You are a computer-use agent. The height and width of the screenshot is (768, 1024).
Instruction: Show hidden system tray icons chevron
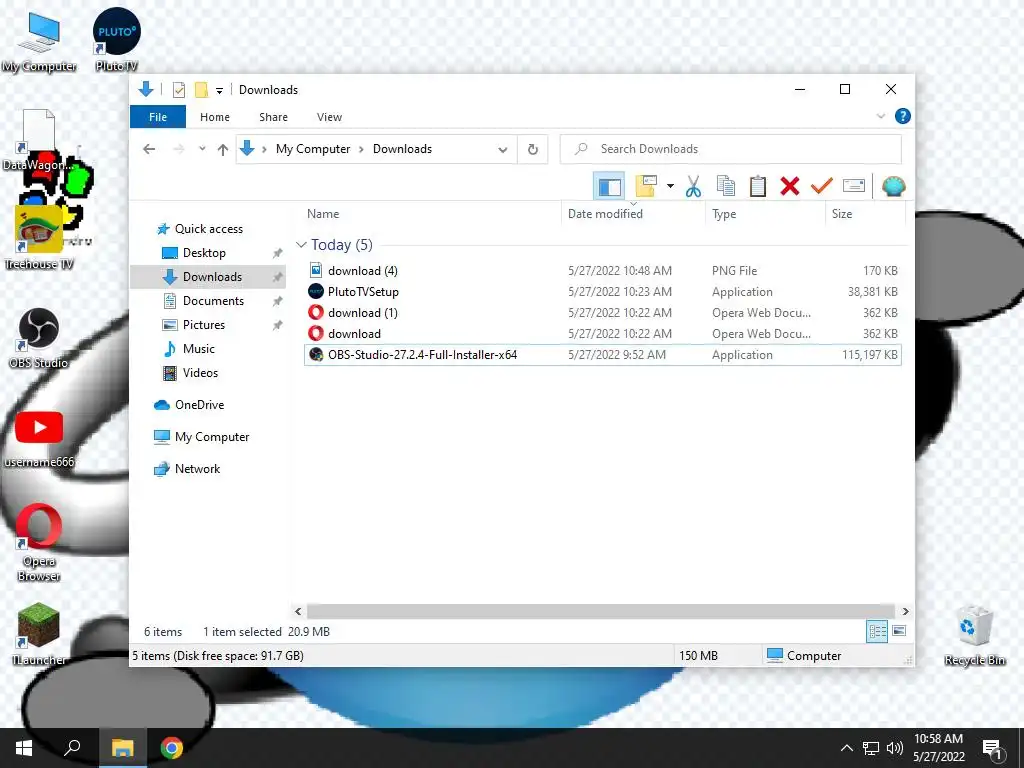click(x=846, y=748)
